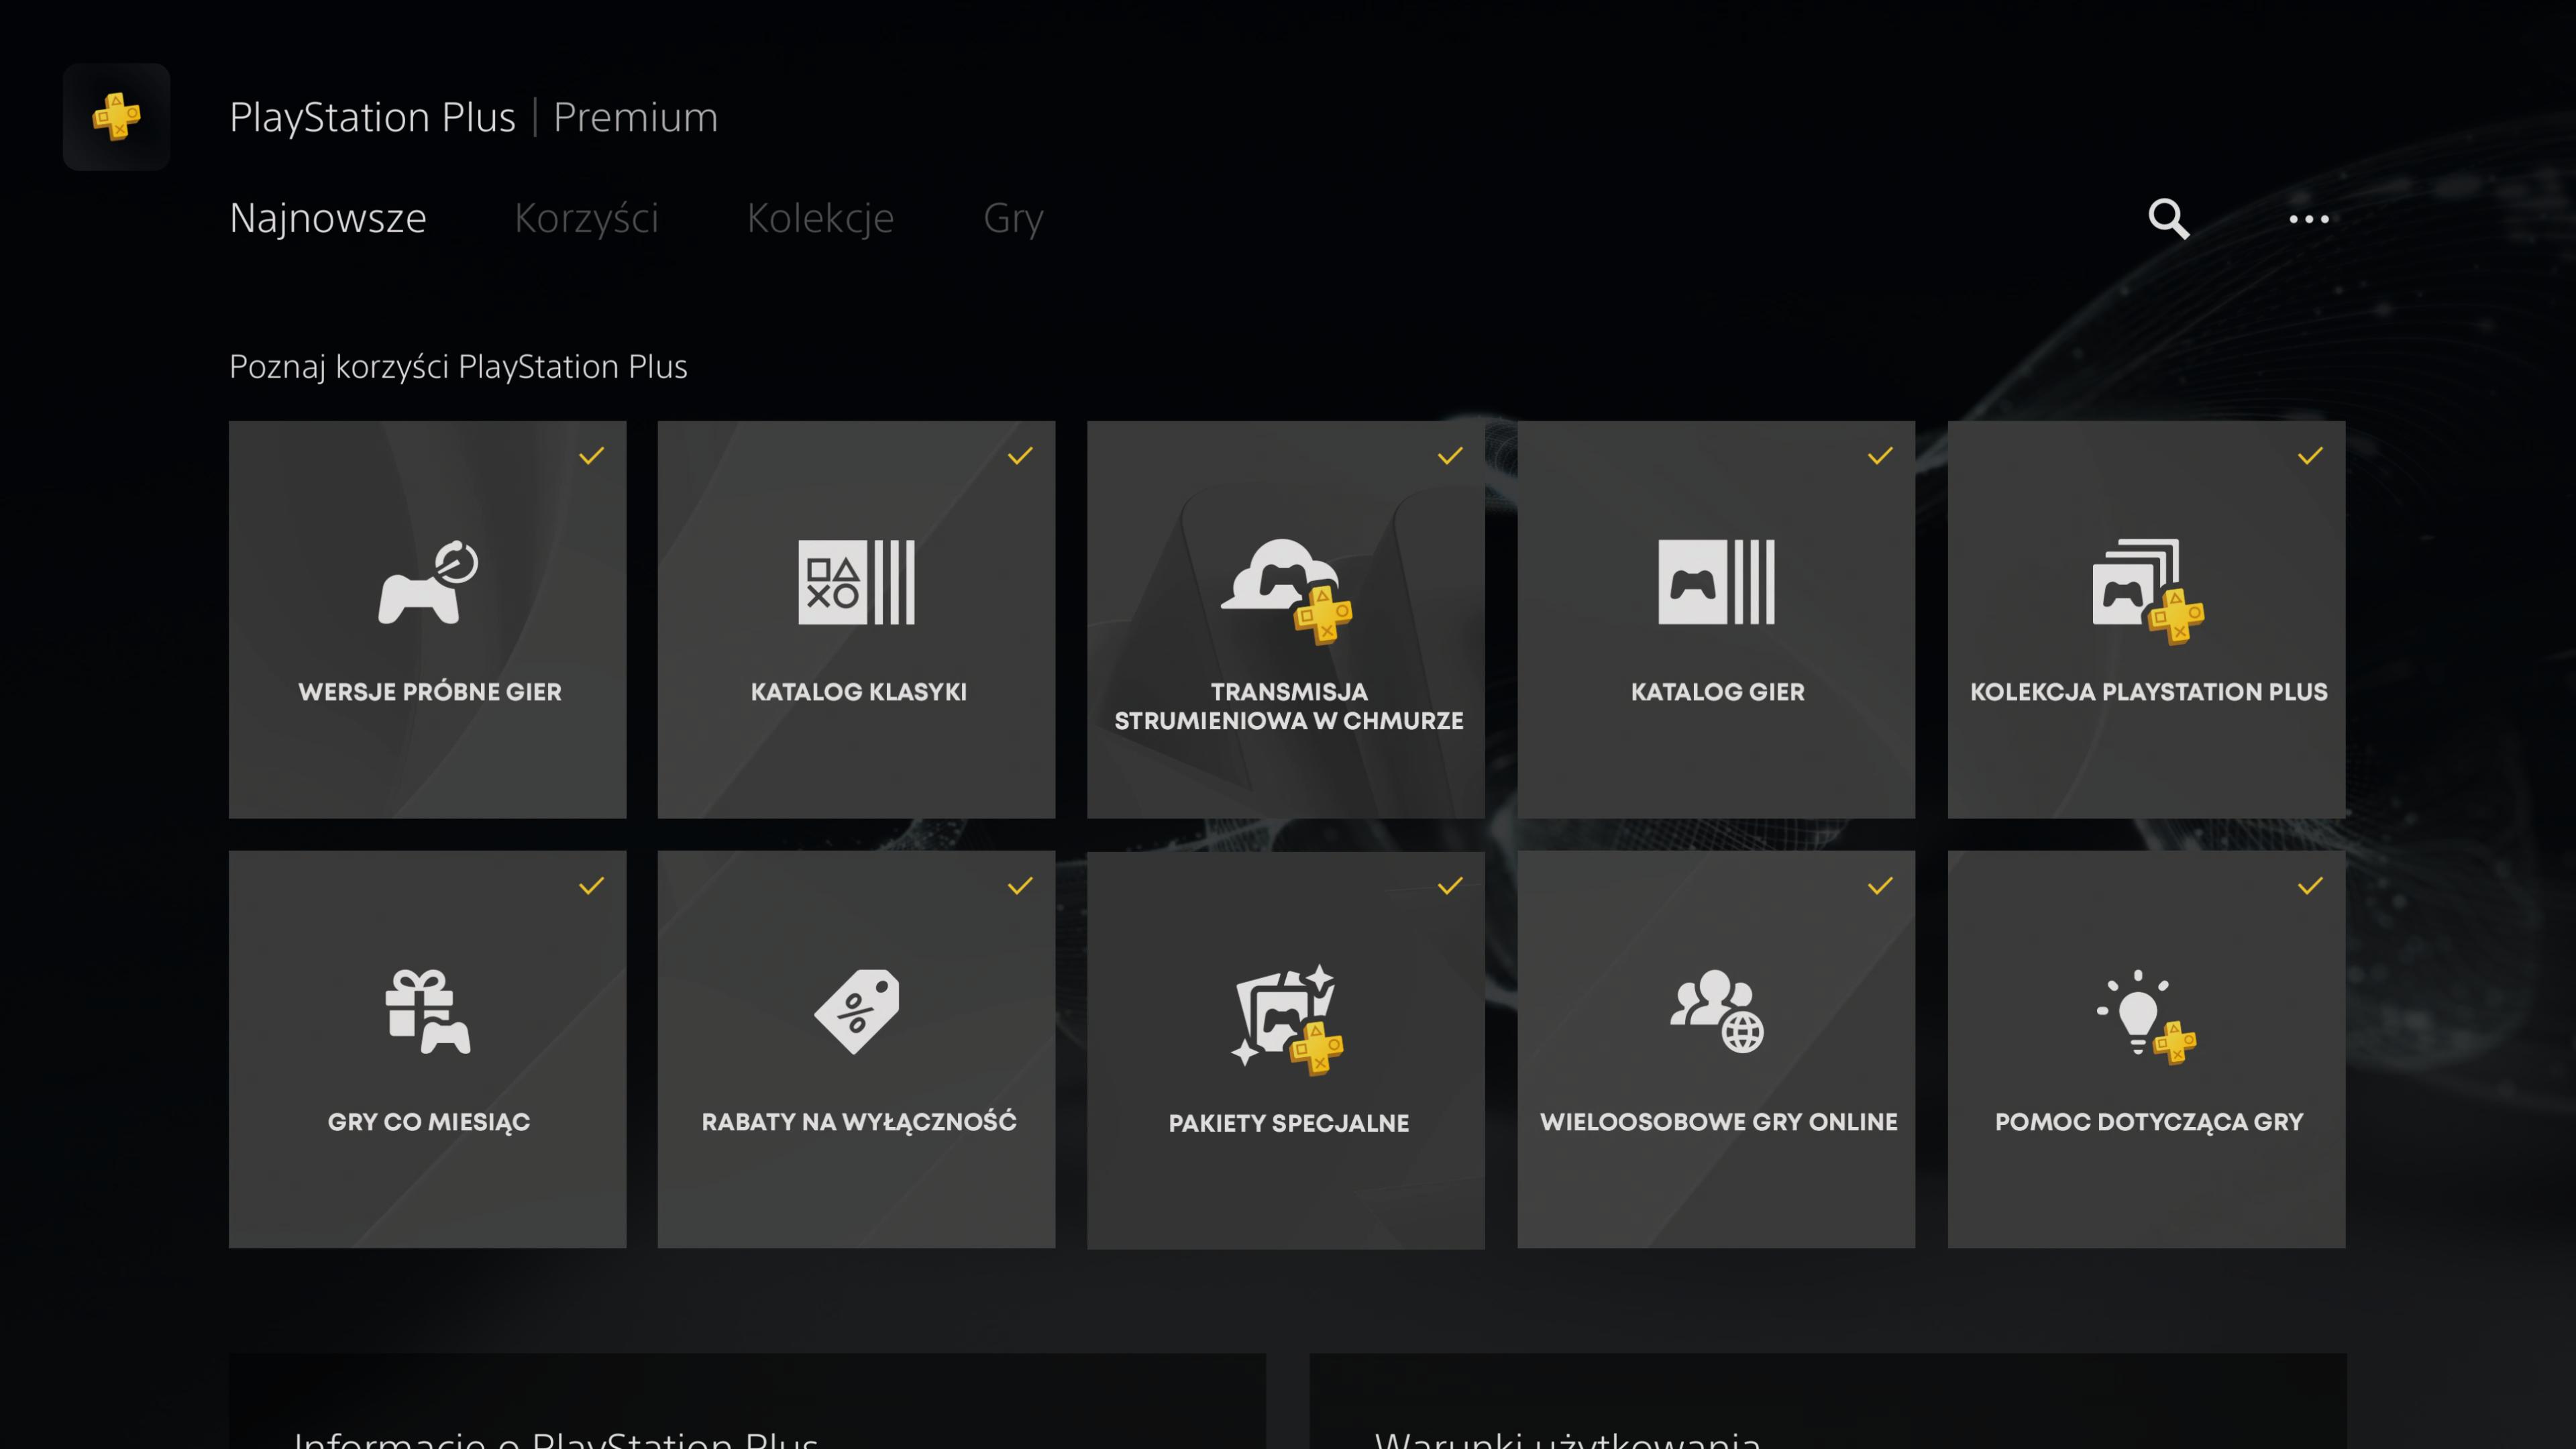Select the Game Catalog controller icon

point(1716,582)
